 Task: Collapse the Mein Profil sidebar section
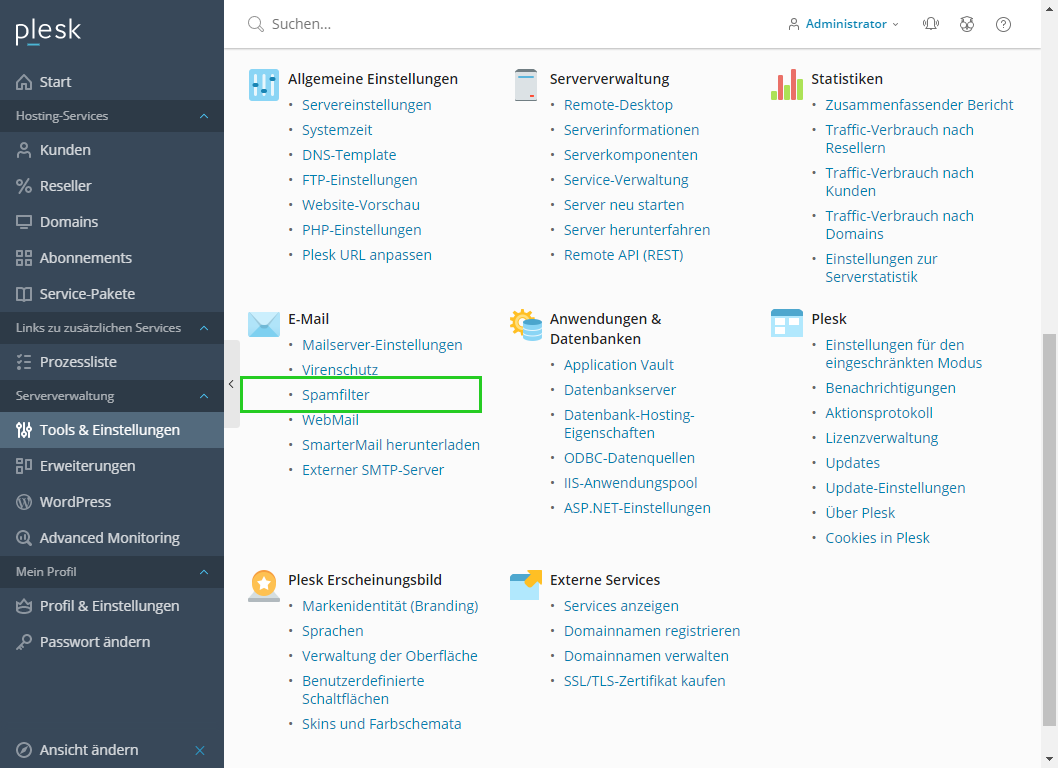tap(204, 572)
